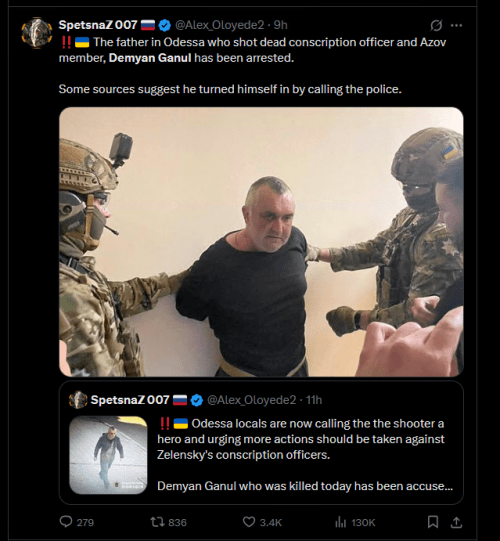The height and width of the screenshot is (541, 500).
Task: Click the Grok explain icon at top right
Action: tap(436, 25)
